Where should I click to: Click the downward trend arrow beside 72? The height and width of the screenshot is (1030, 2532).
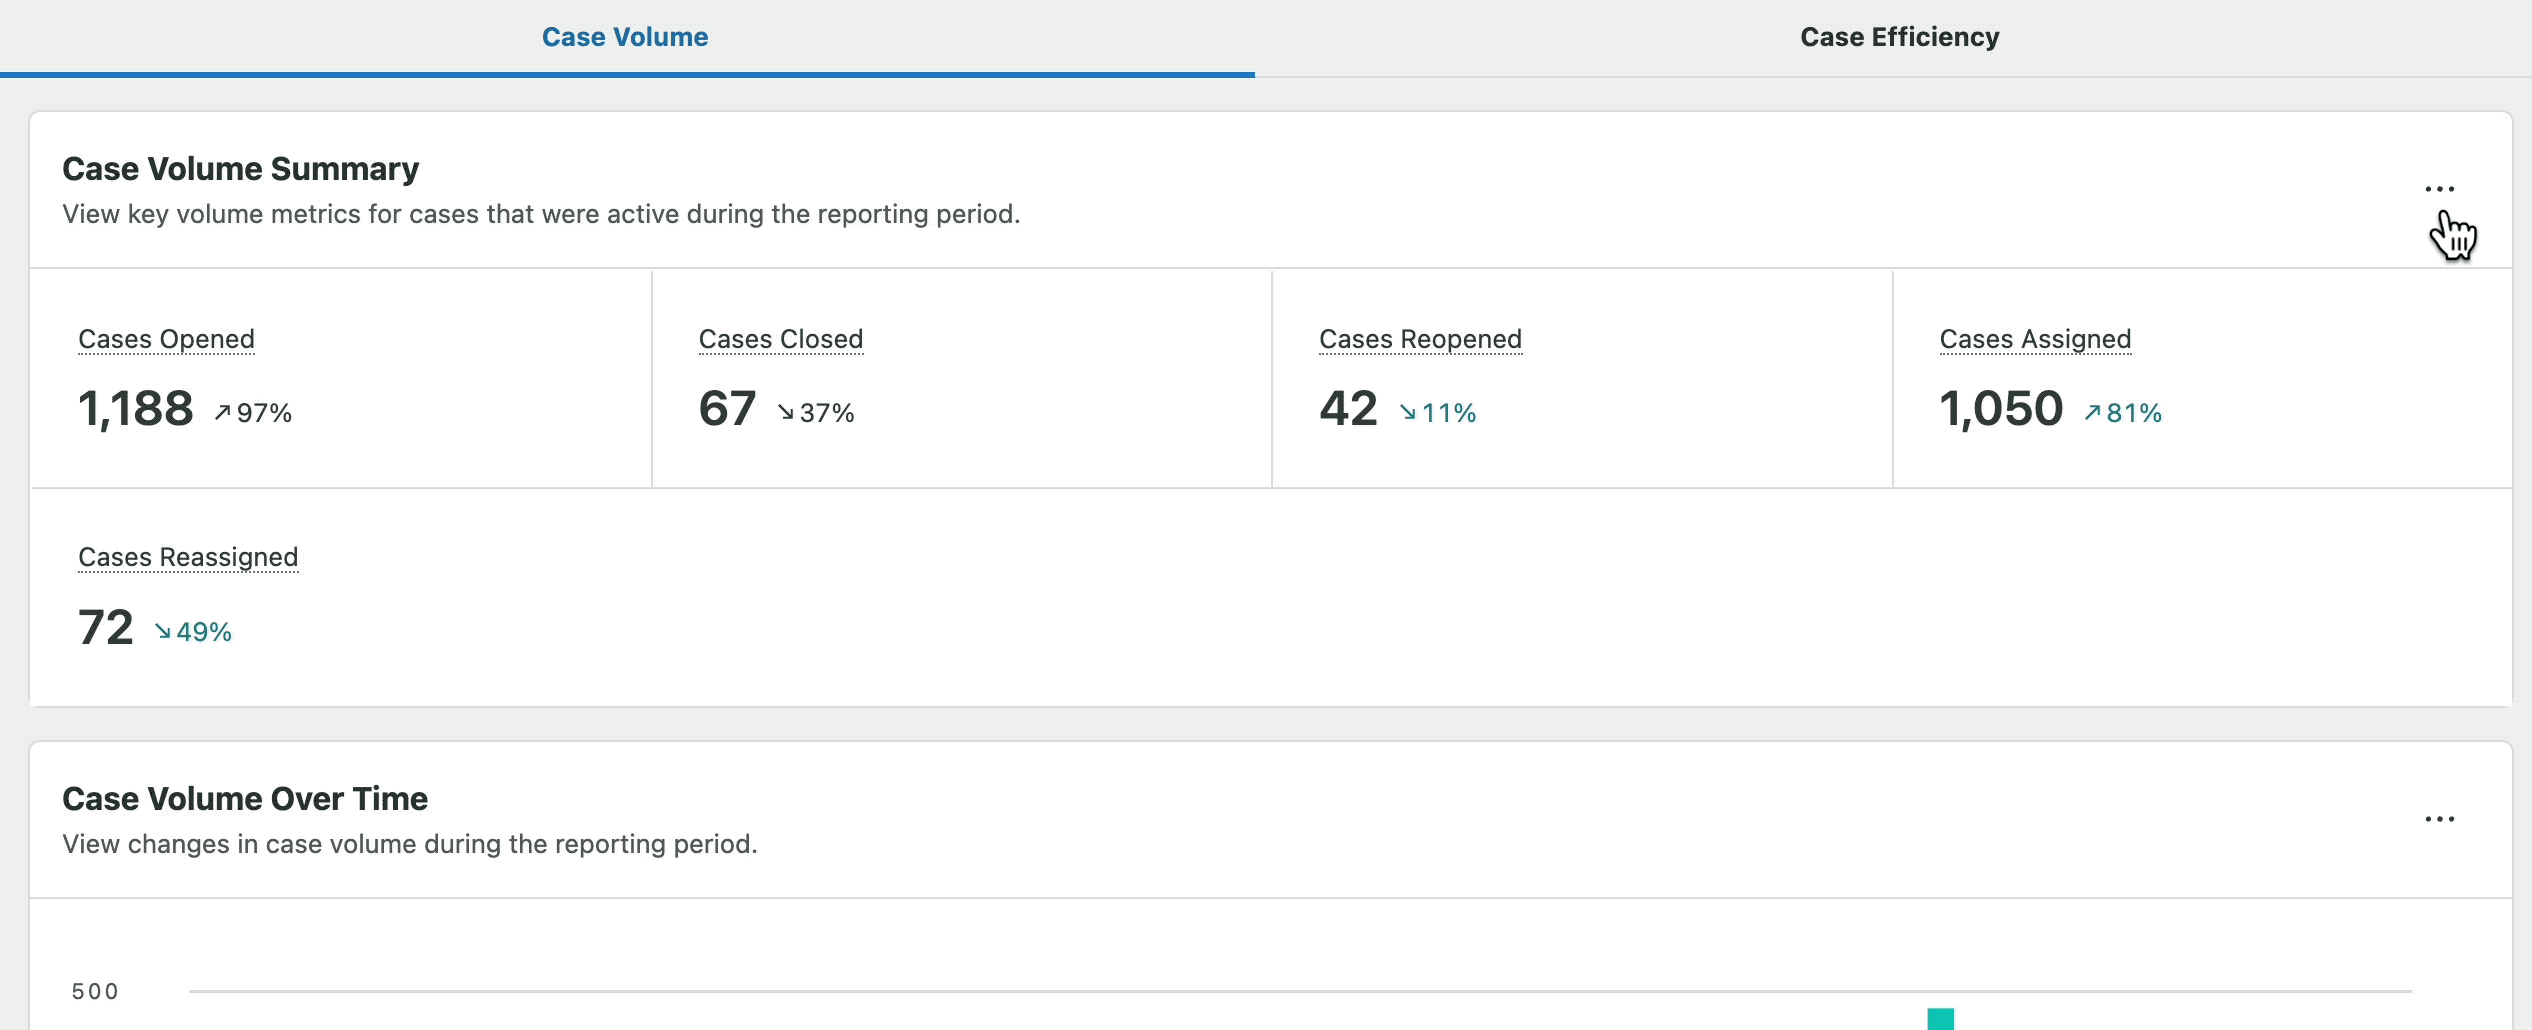[163, 630]
